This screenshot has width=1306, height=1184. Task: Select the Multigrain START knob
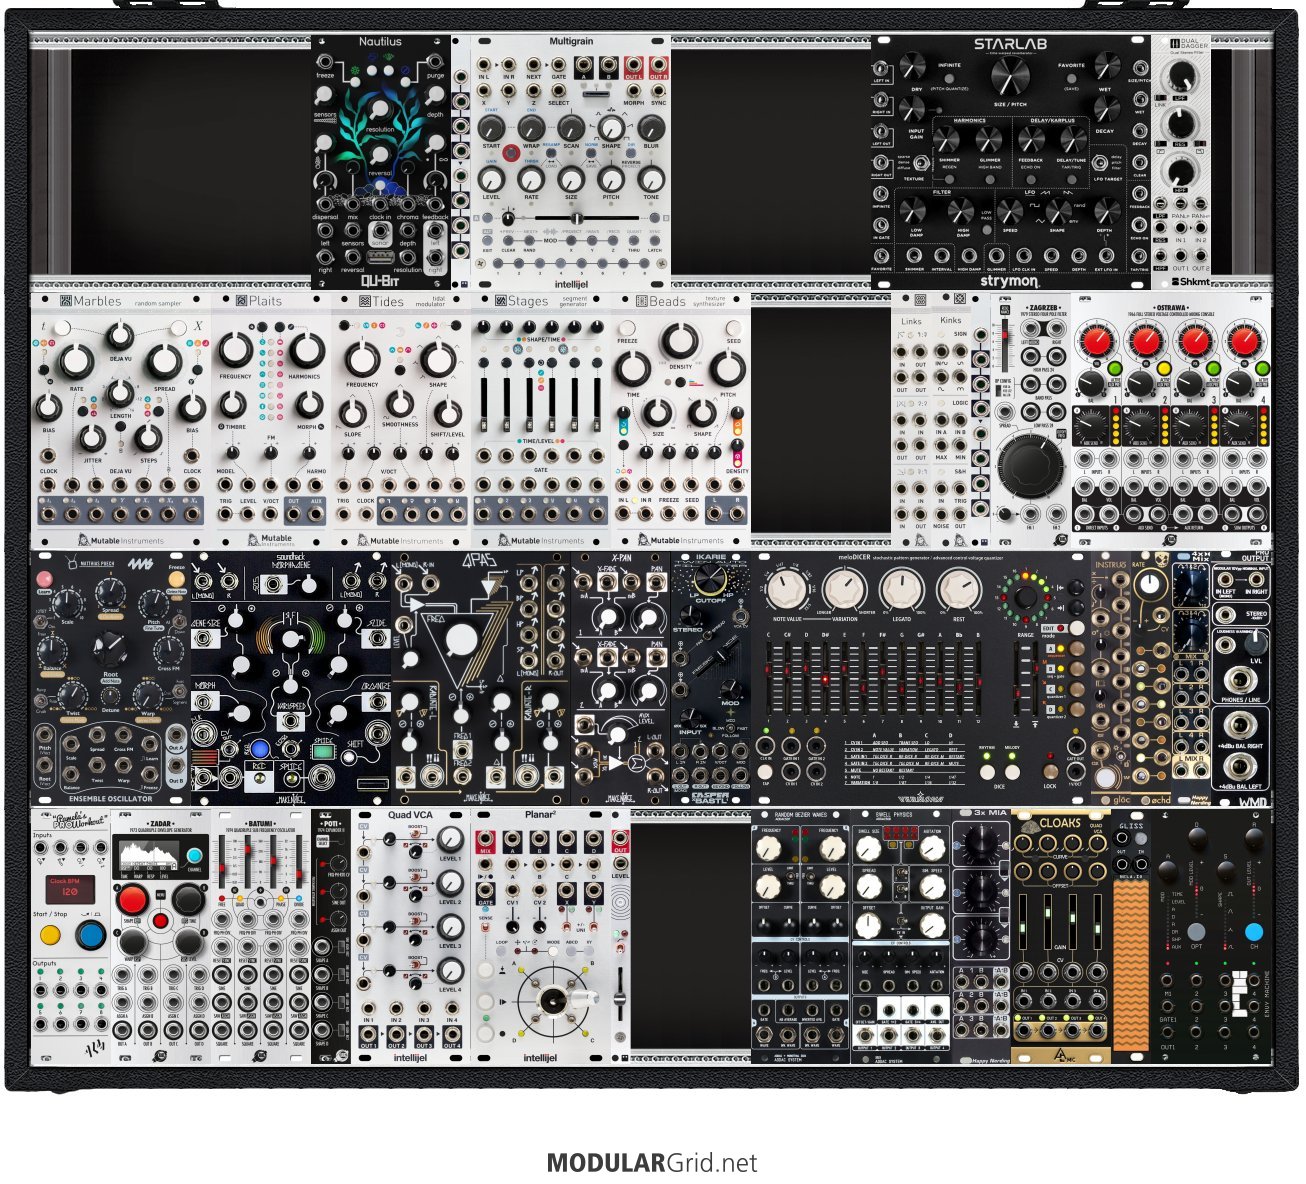[x=491, y=127]
